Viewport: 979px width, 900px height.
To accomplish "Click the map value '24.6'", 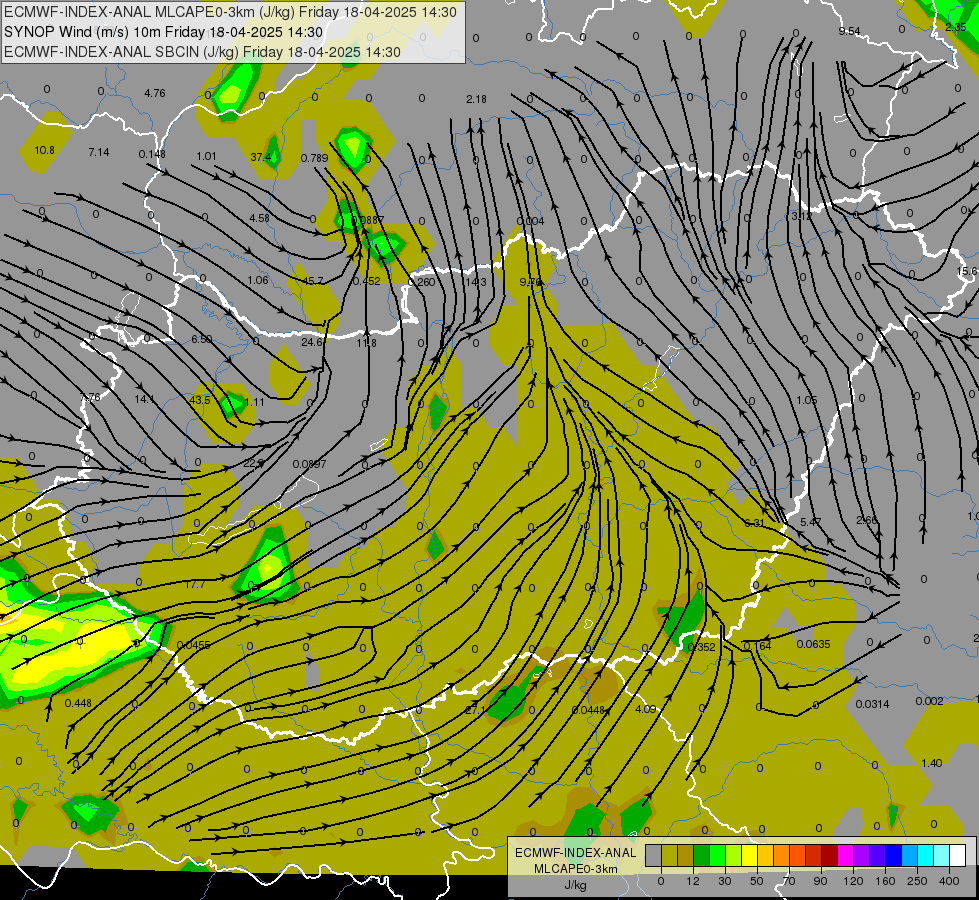I will coord(312,342).
